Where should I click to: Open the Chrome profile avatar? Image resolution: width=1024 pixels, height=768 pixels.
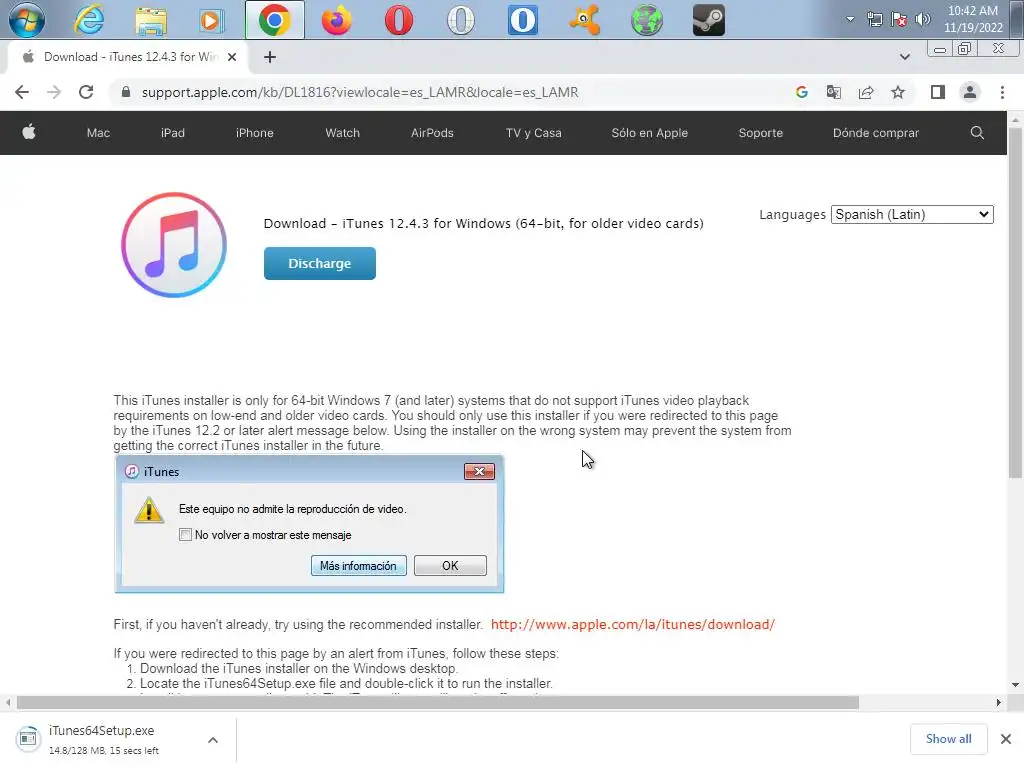[970, 92]
